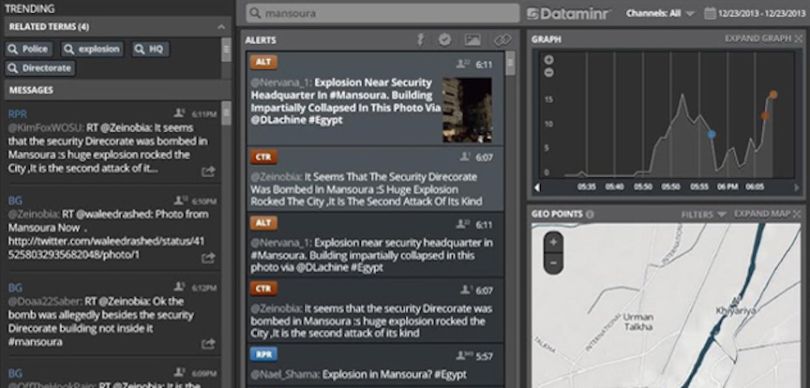Image resolution: width=810 pixels, height=388 pixels.
Task: Click the RPR source label on first message
Action: coord(18,114)
